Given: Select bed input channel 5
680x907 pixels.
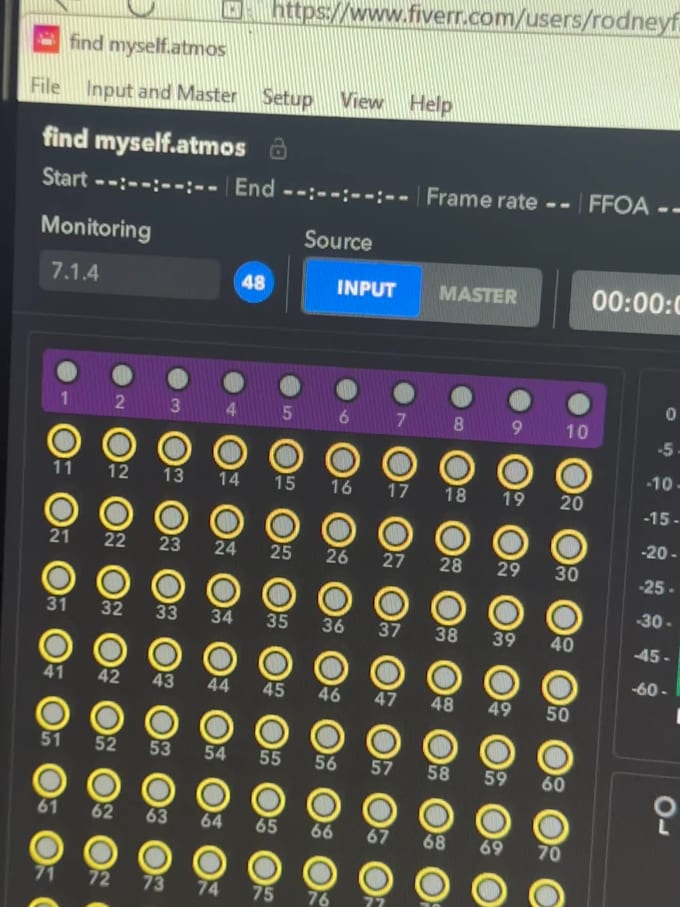Looking at the screenshot, I should (x=290, y=386).
